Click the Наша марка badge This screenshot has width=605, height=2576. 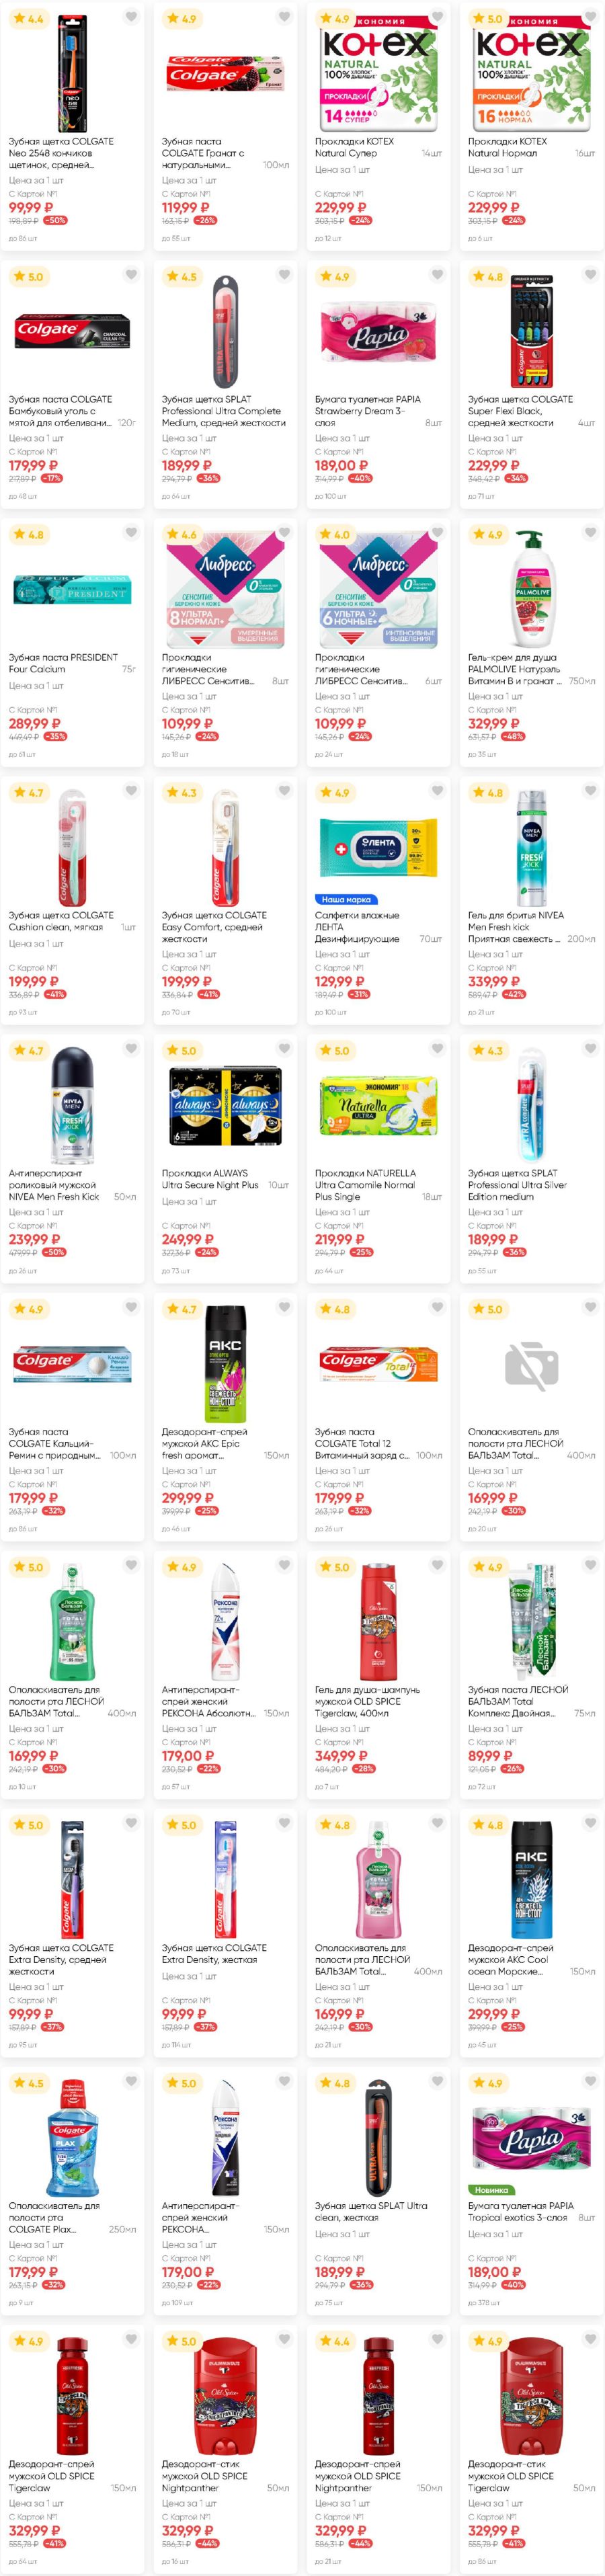pos(346,900)
